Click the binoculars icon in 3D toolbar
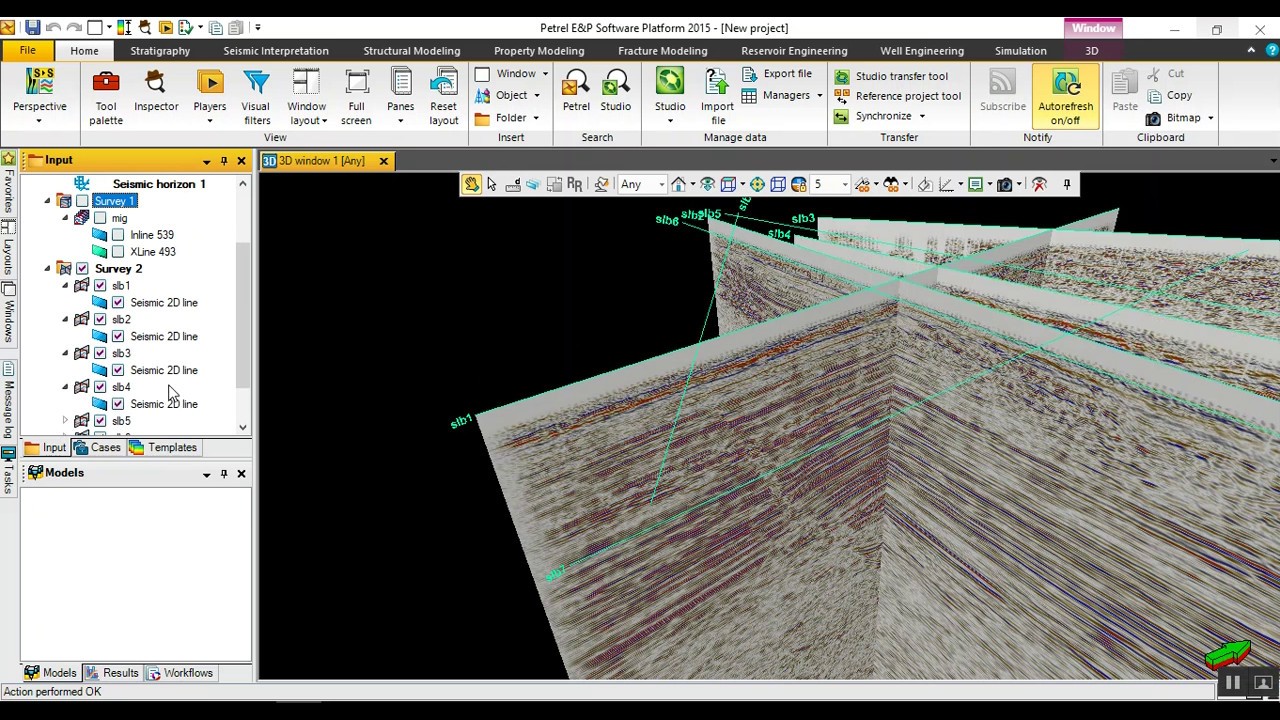 891,184
